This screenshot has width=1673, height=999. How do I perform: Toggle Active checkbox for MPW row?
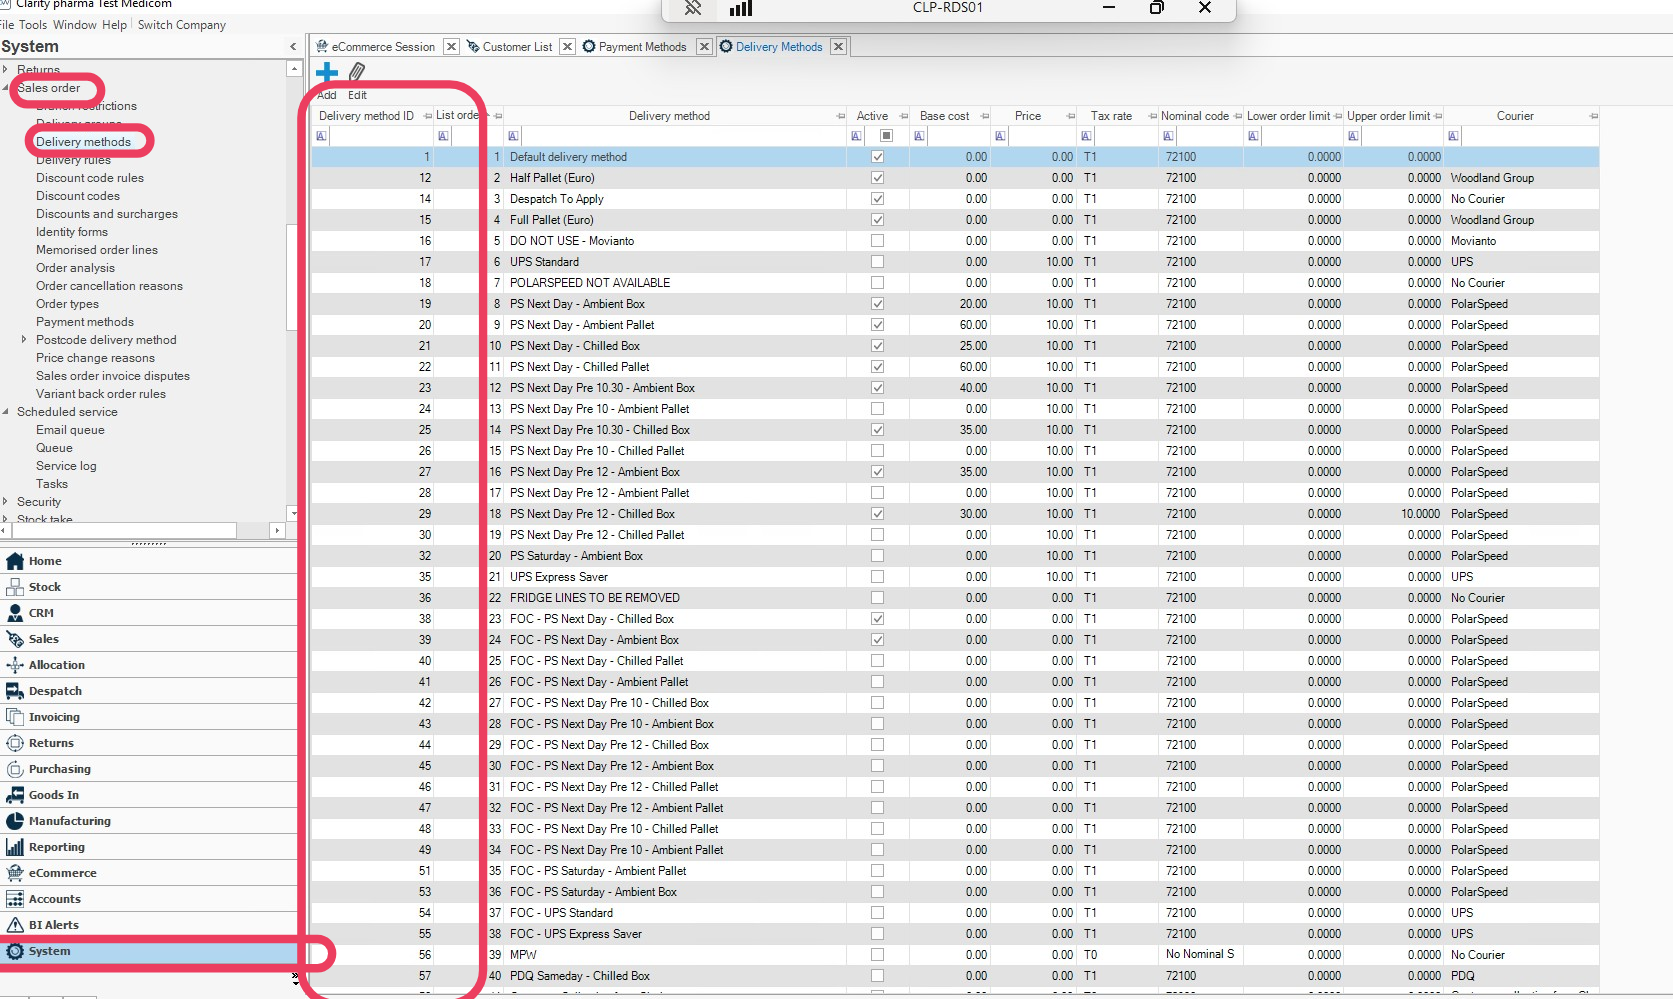point(877,955)
